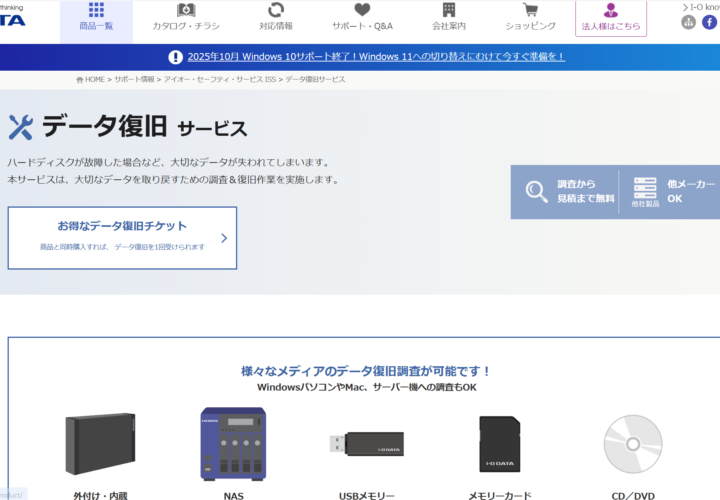
Task: Click the メモリーカード label
Action: (500, 495)
